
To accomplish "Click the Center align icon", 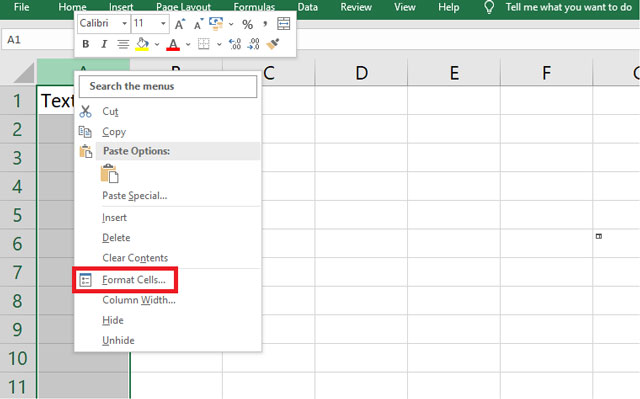I will [x=123, y=44].
